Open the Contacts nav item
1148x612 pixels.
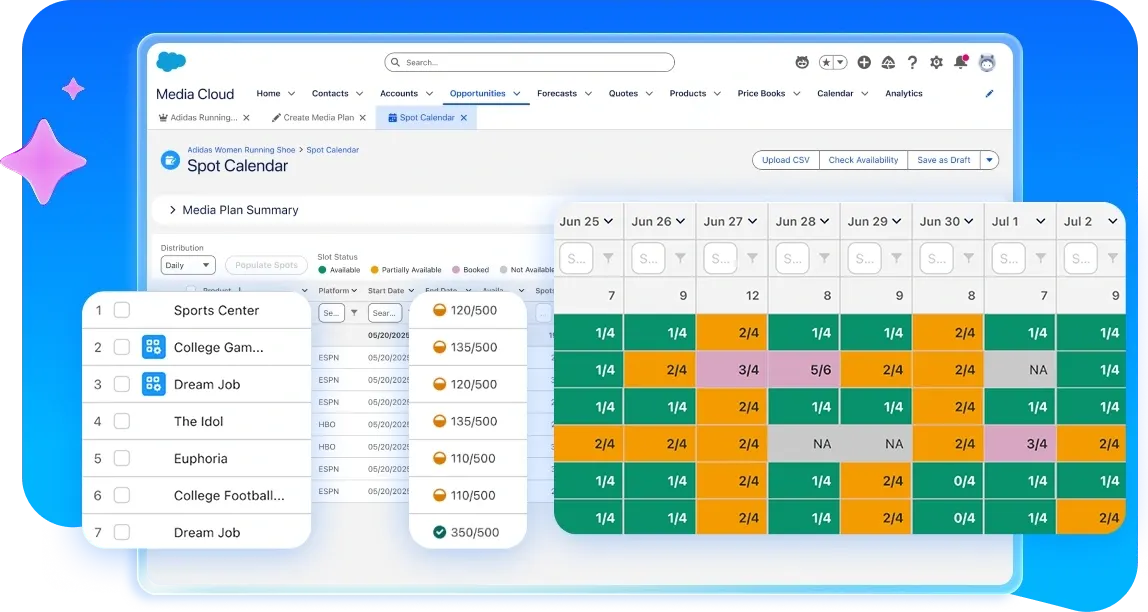[x=330, y=94]
